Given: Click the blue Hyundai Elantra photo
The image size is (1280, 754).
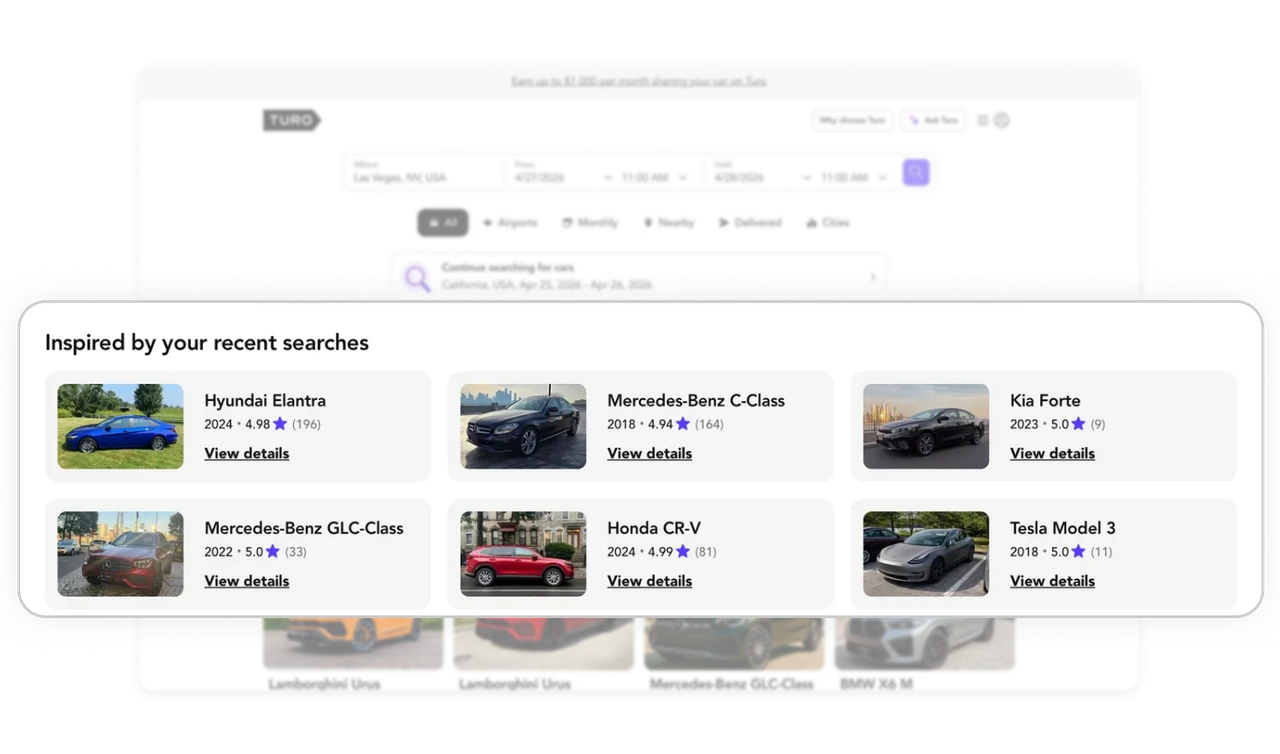Looking at the screenshot, I should tap(120, 426).
